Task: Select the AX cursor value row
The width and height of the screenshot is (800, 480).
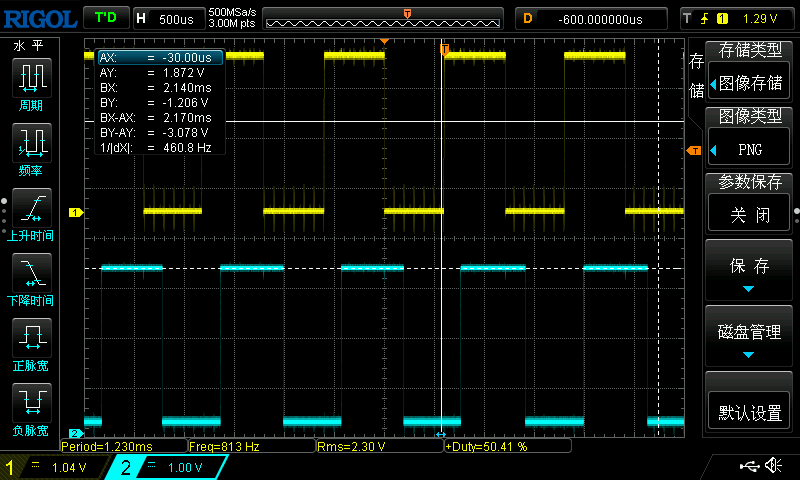Action: (x=160, y=58)
